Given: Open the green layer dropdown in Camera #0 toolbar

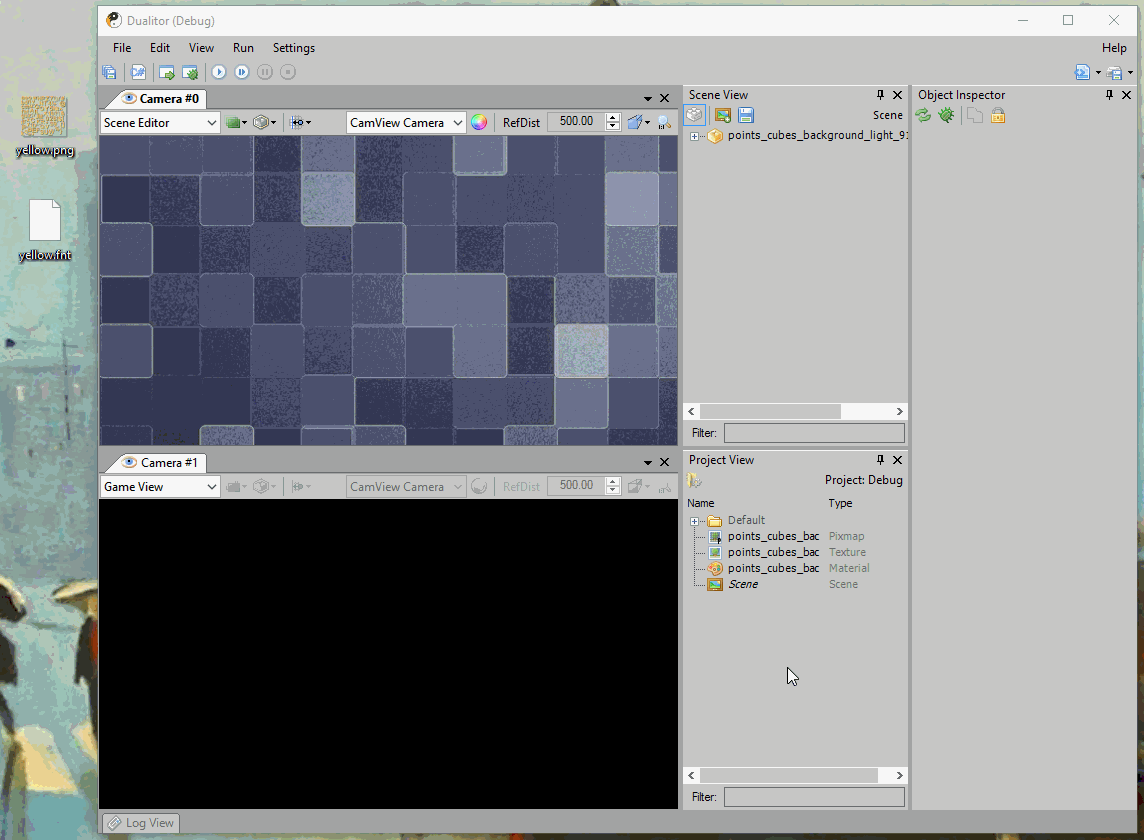Looking at the screenshot, I should tap(236, 123).
